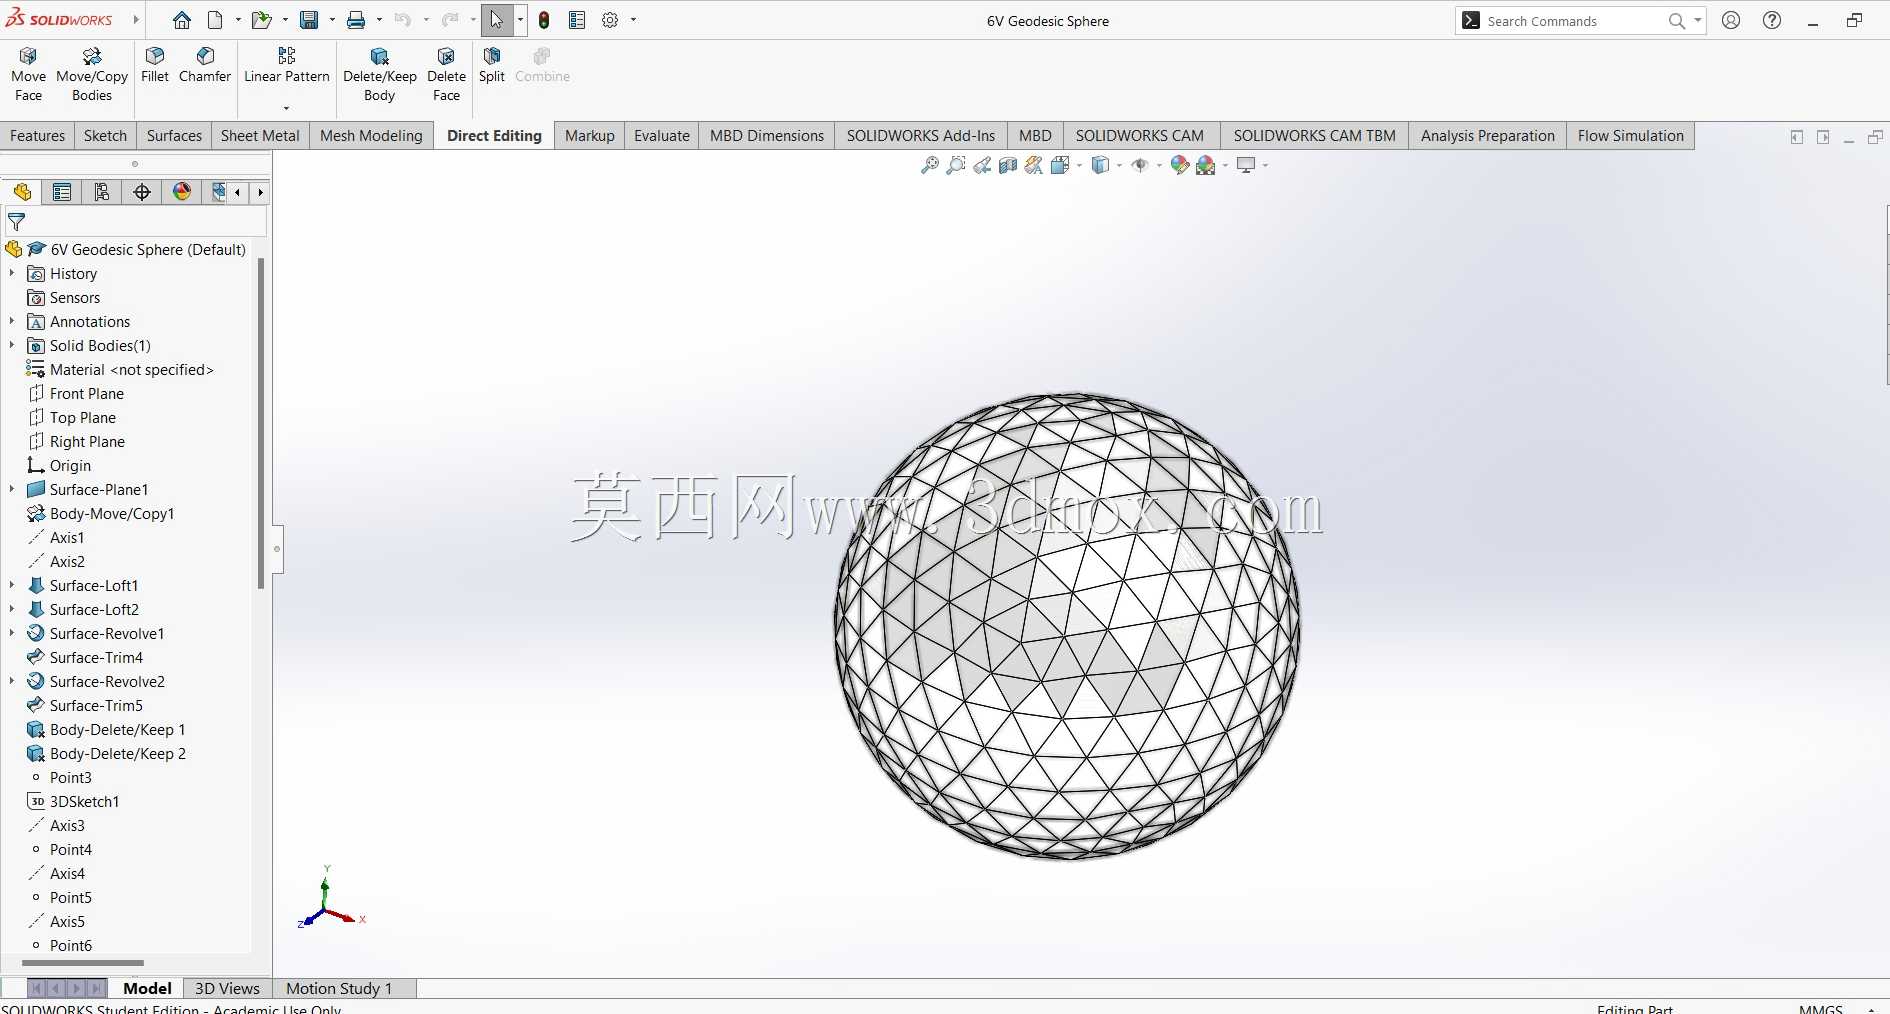Open Options with the gear icon
The image size is (1890, 1014).
tap(610, 20)
